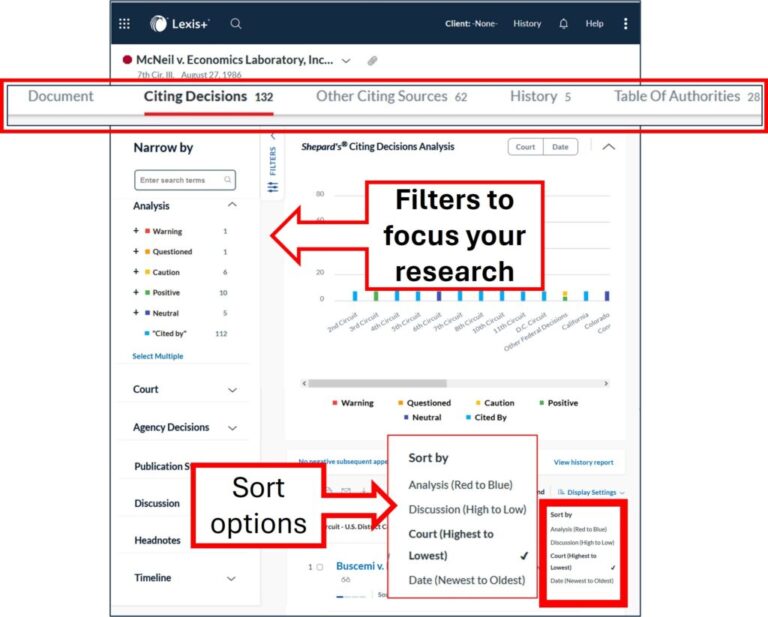Image resolution: width=768 pixels, height=617 pixels.
Task: Click the Select Multiple link
Action: [x=158, y=356]
